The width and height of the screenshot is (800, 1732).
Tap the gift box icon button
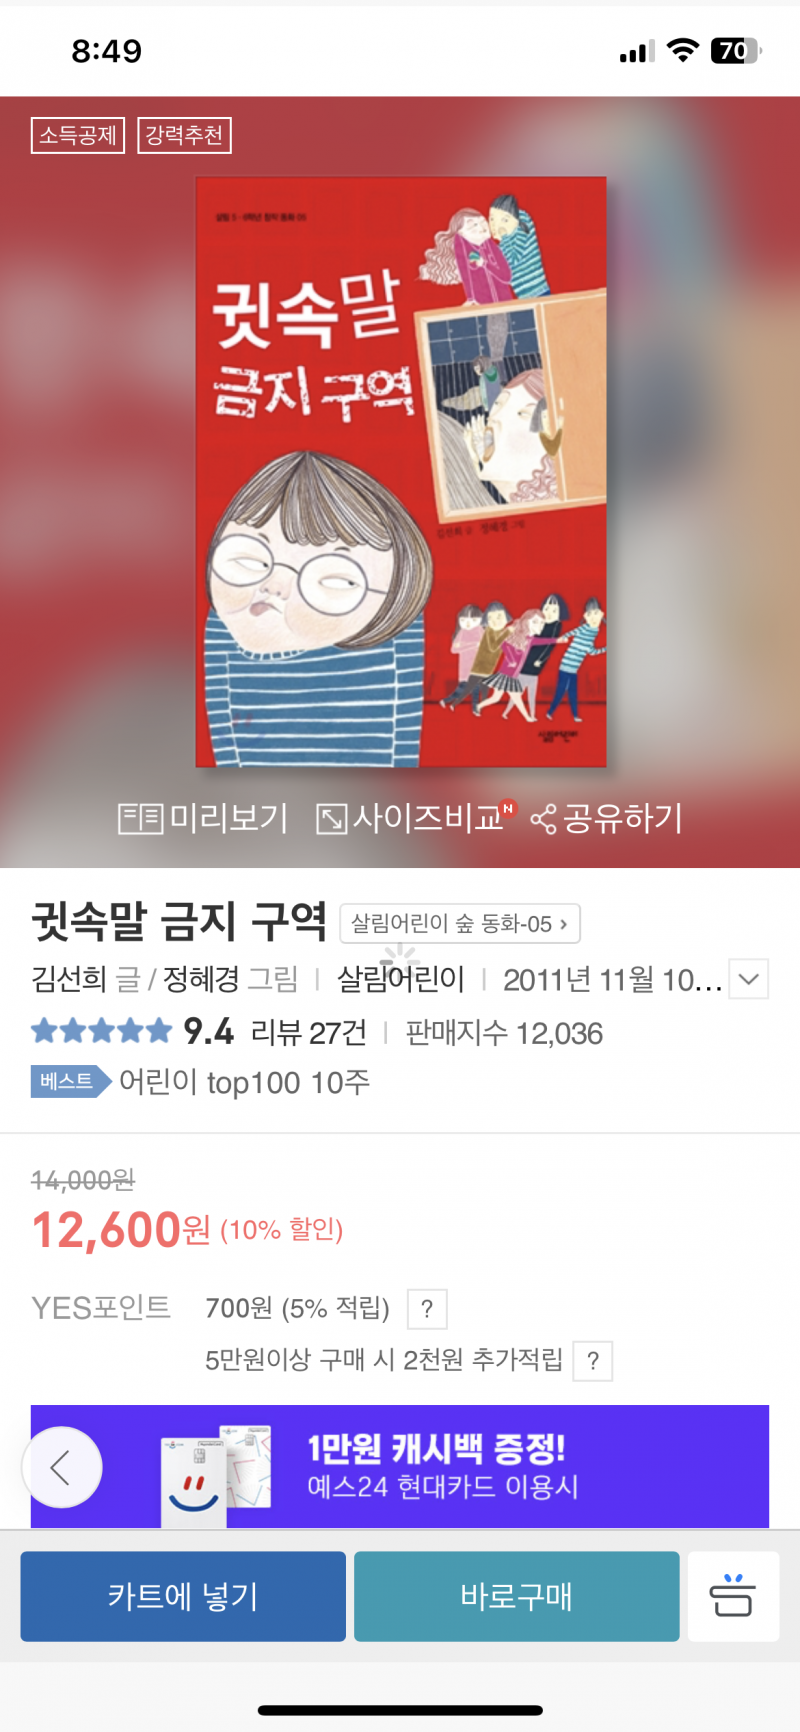click(x=733, y=1596)
